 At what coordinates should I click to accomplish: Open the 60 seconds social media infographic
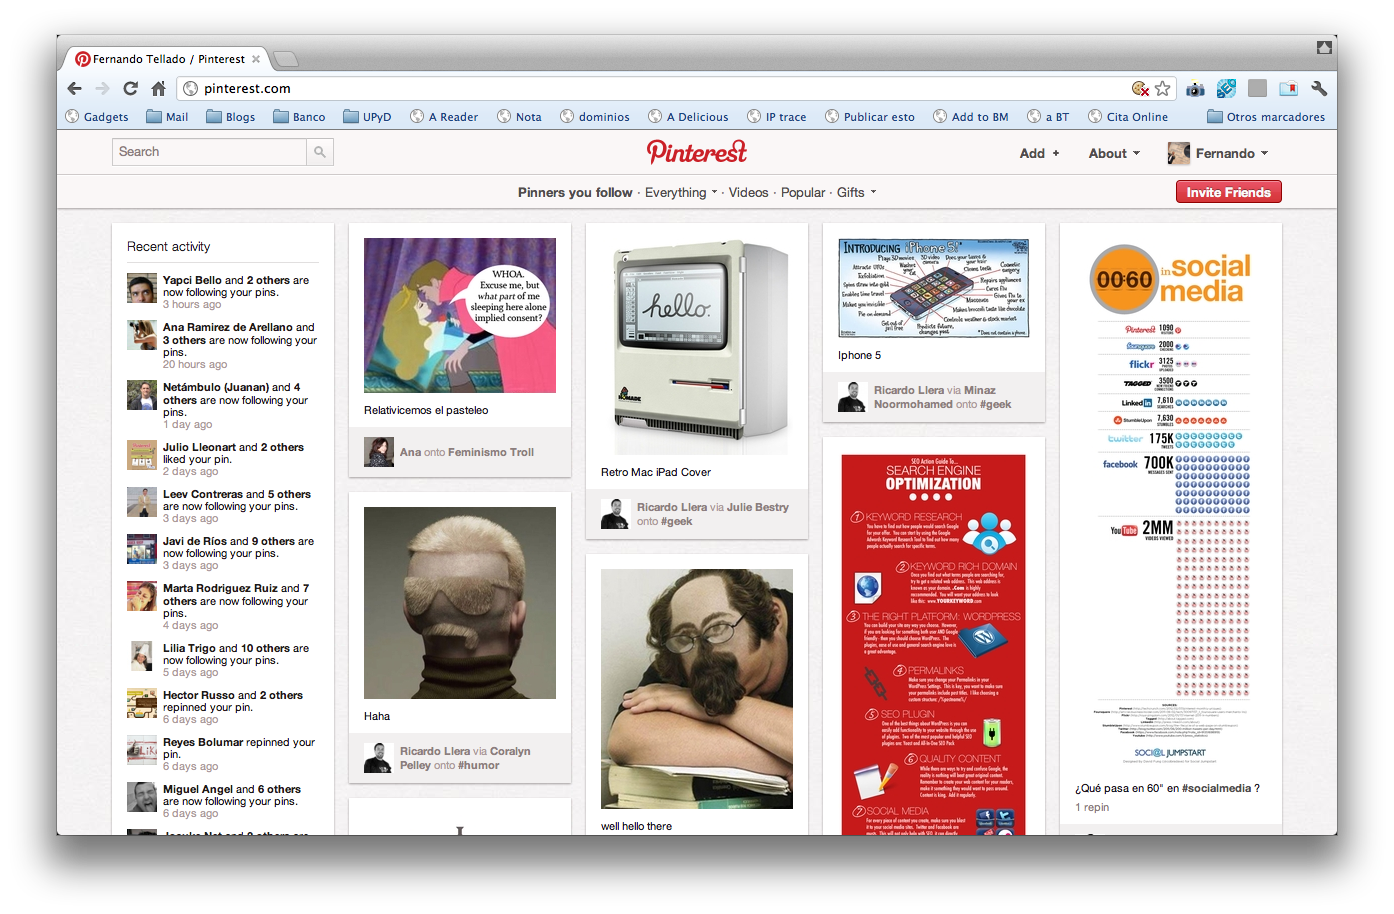(1171, 504)
